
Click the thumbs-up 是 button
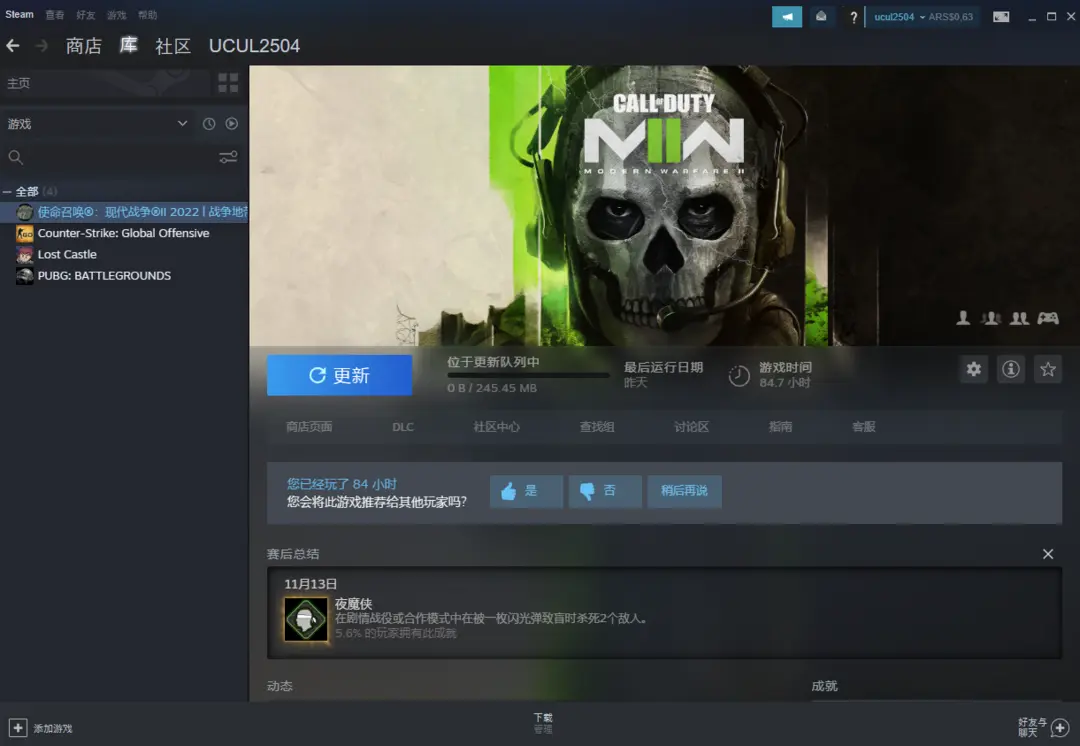pos(526,491)
